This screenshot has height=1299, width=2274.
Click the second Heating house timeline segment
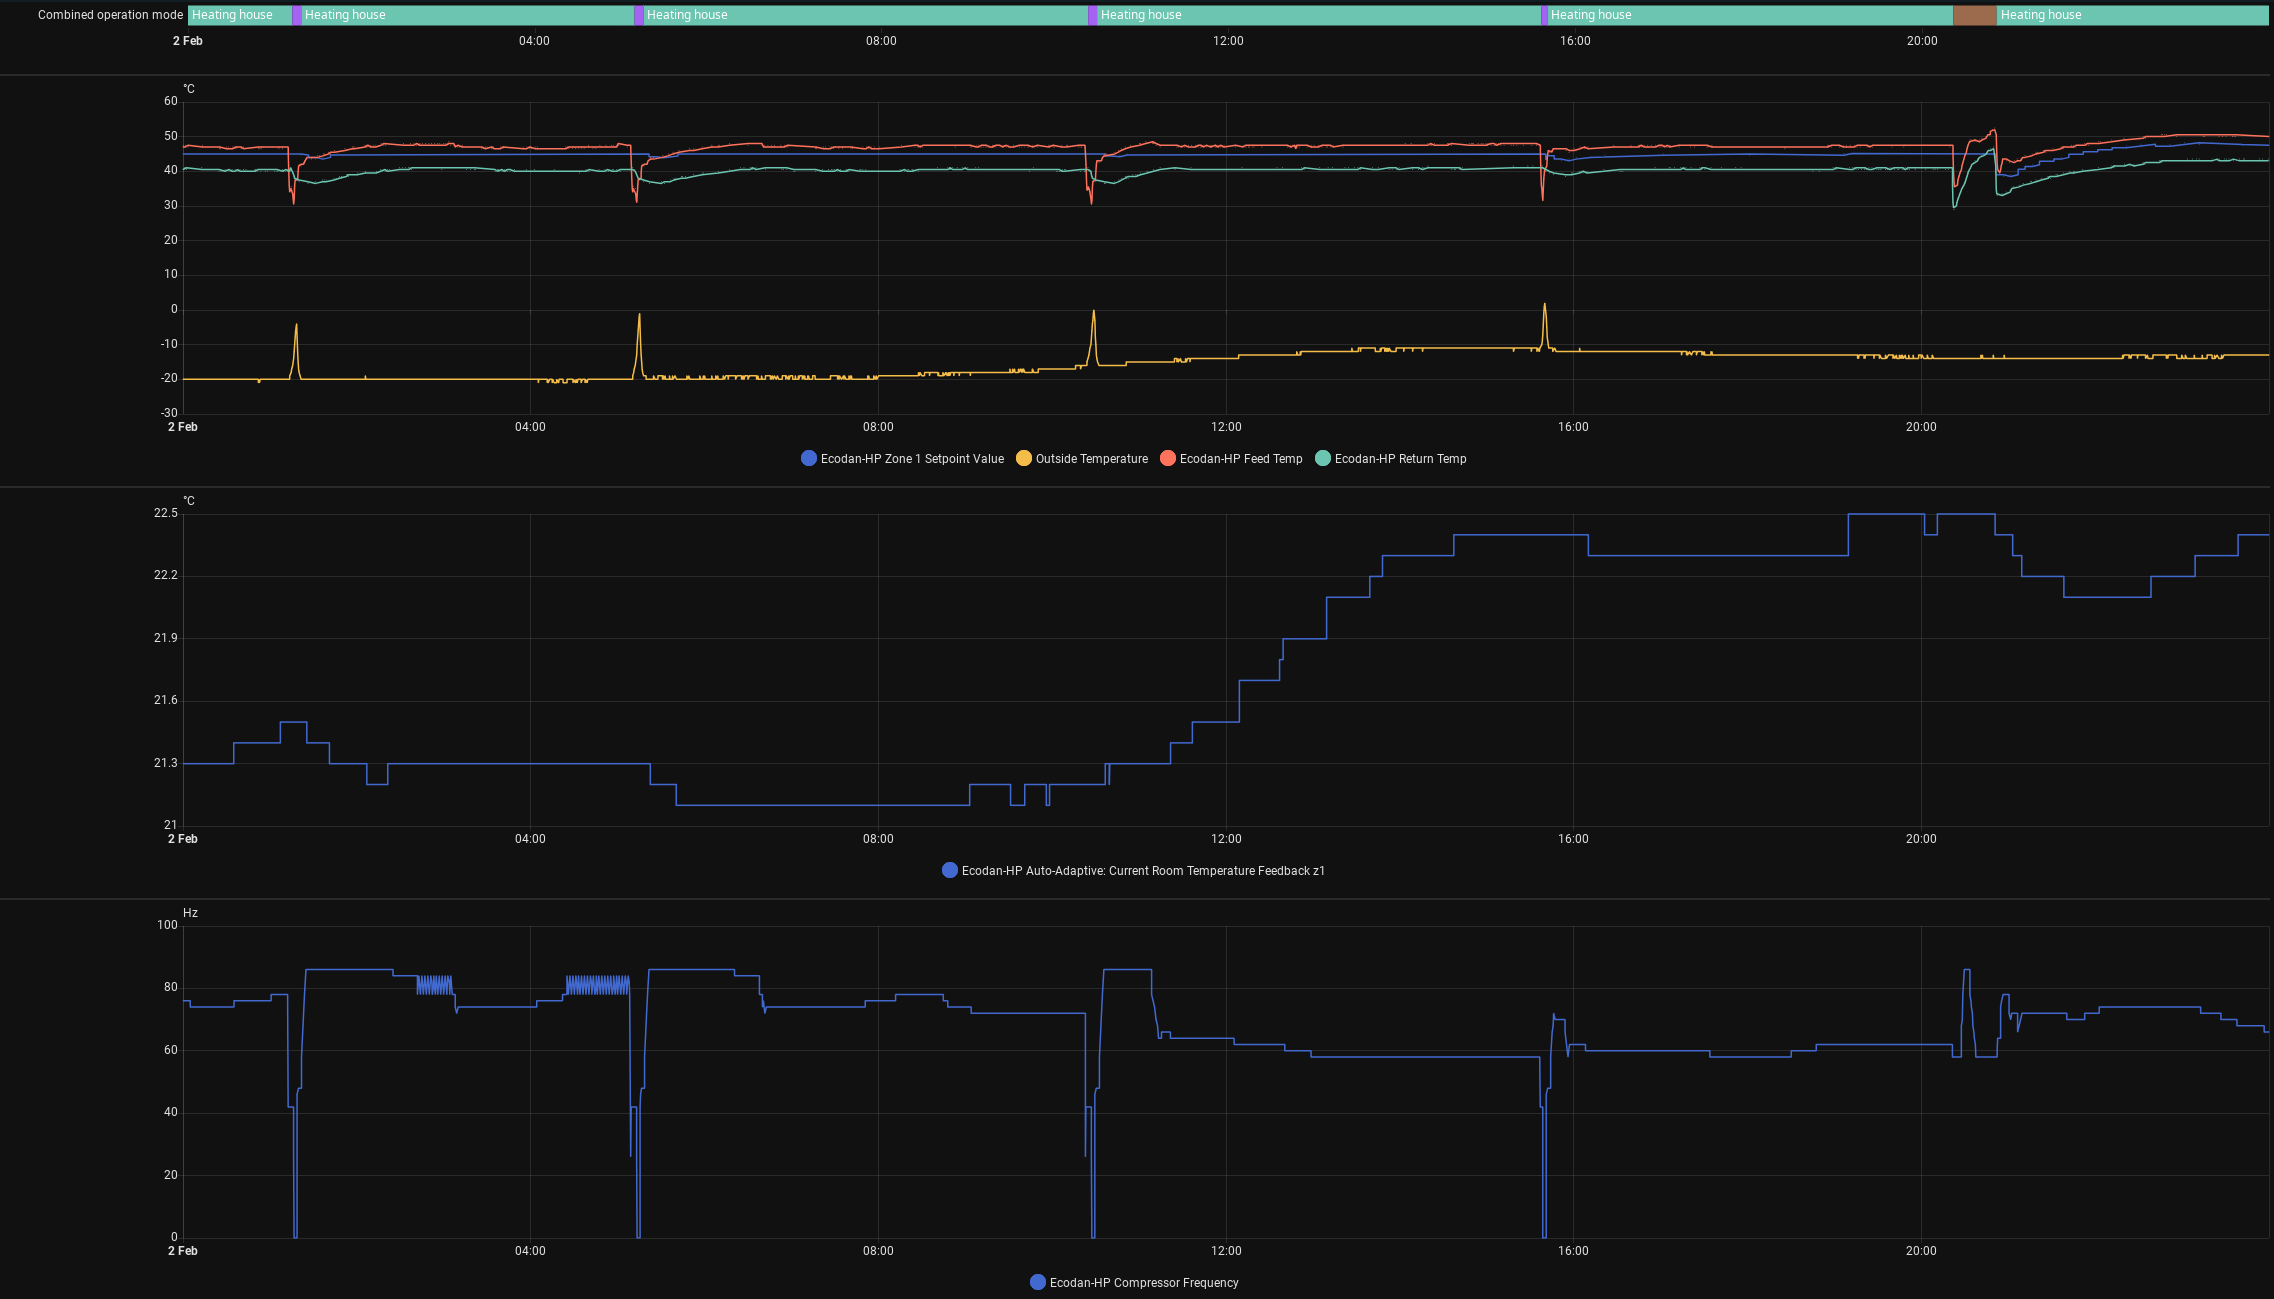pyautogui.click(x=466, y=15)
